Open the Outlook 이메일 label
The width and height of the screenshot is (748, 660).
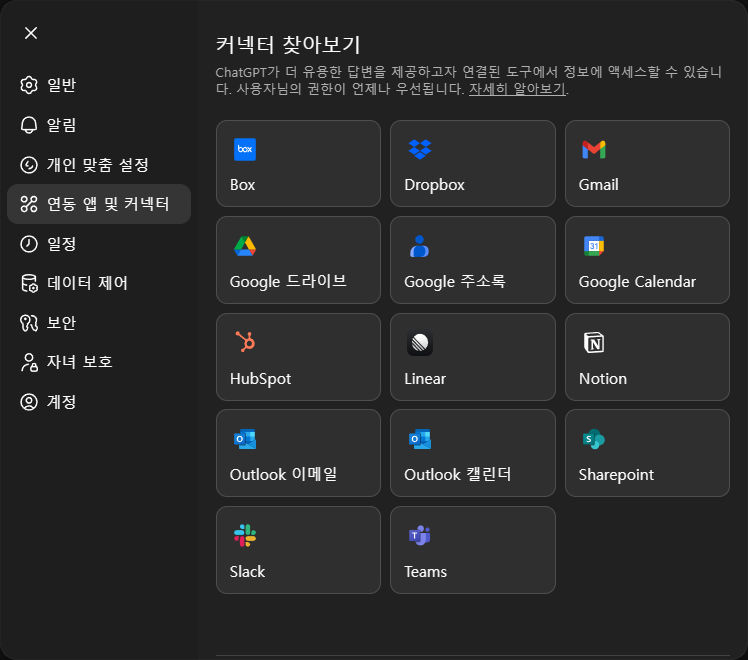tap(283, 474)
